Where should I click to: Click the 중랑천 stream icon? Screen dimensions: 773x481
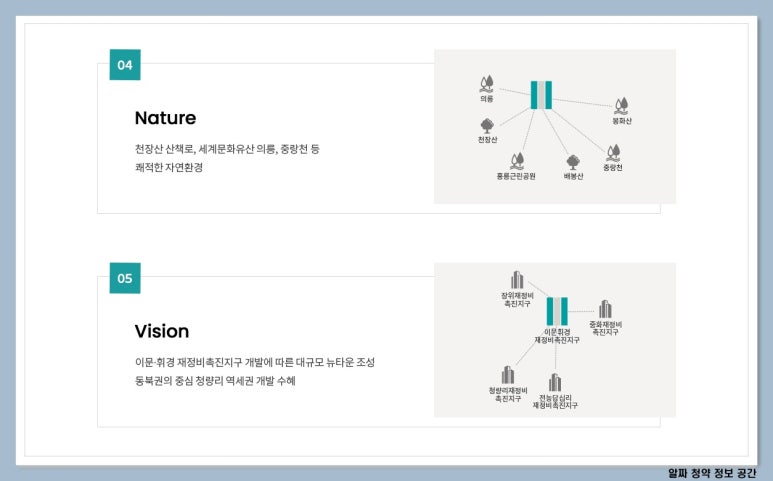(x=613, y=153)
